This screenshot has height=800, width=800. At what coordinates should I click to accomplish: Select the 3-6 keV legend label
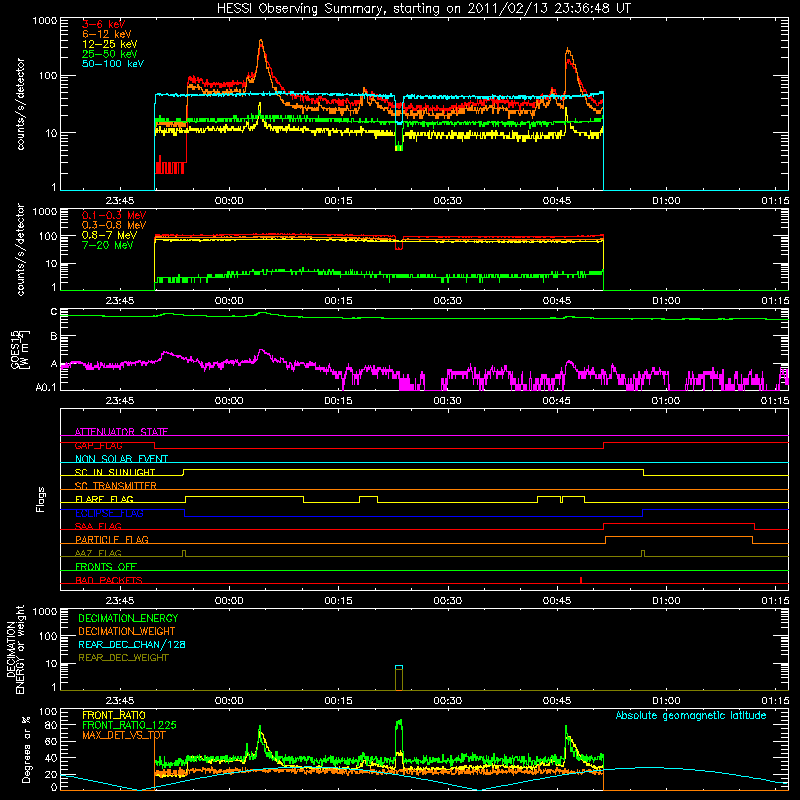pos(104,24)
